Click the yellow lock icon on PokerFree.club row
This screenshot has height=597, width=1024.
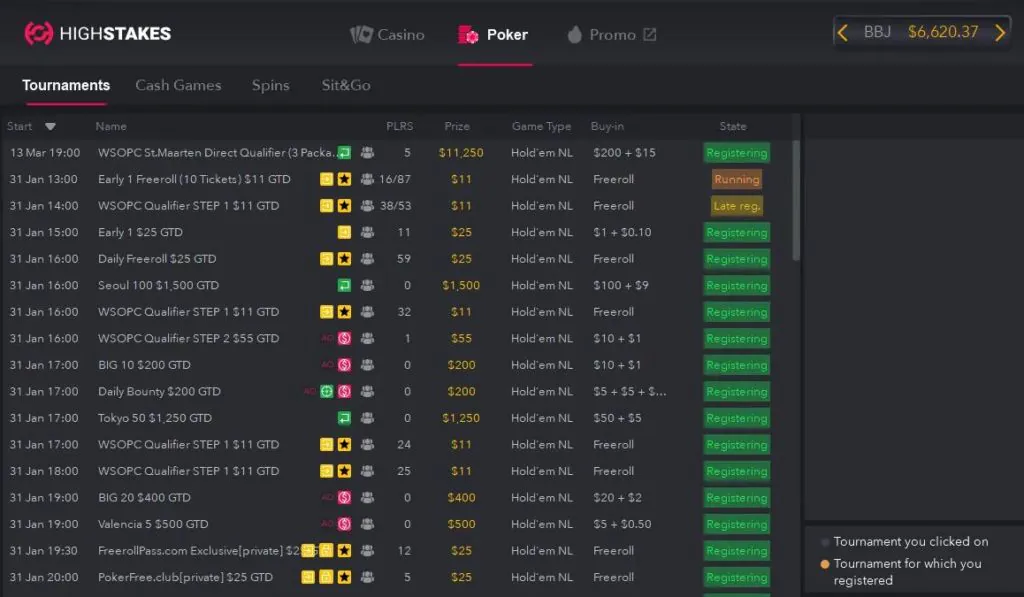[x=326, y=577]
